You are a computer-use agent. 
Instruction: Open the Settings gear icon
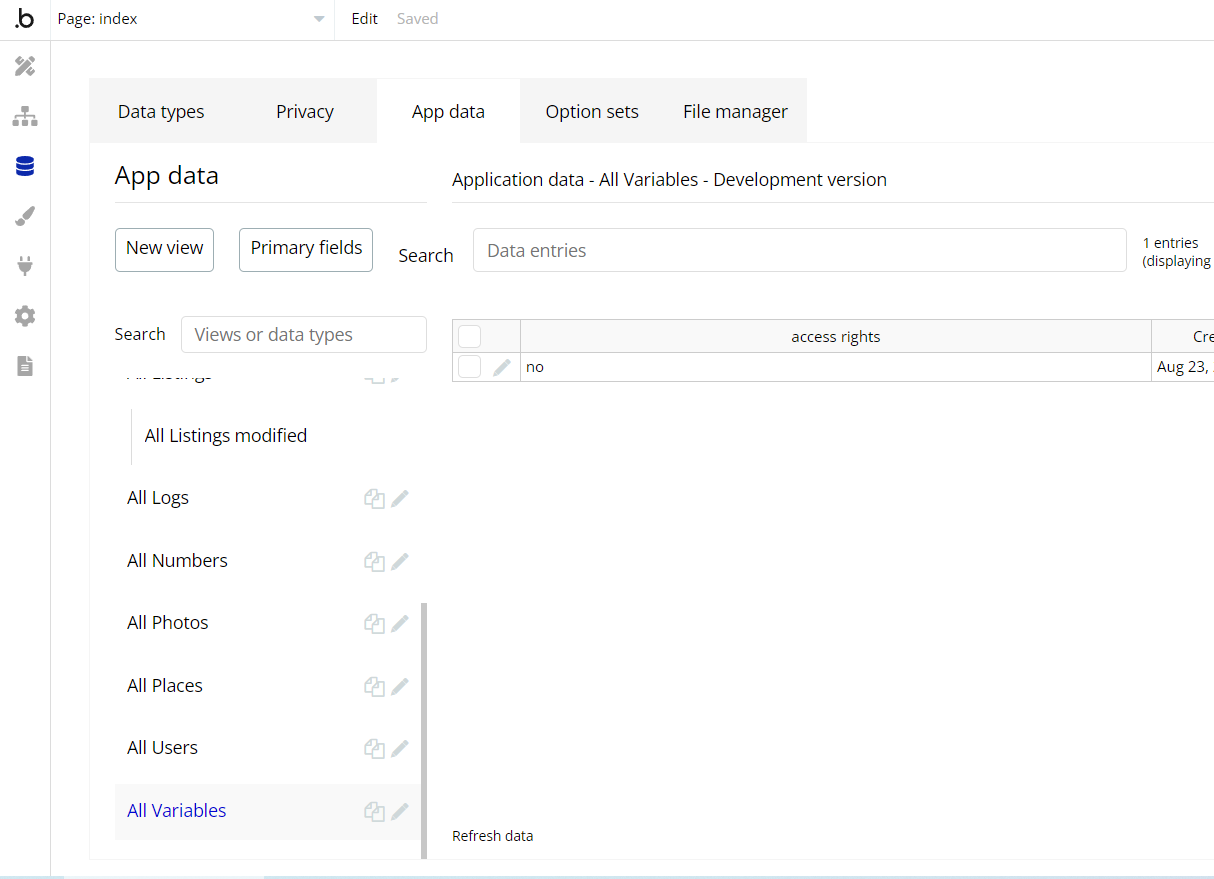[x=25, y=316]
